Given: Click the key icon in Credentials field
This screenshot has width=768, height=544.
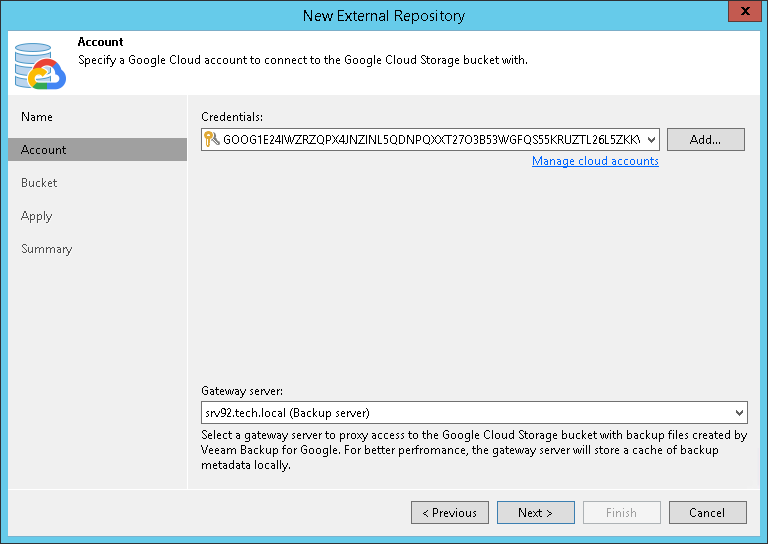Looking at the screenshot, I should [x=211, y=140].
